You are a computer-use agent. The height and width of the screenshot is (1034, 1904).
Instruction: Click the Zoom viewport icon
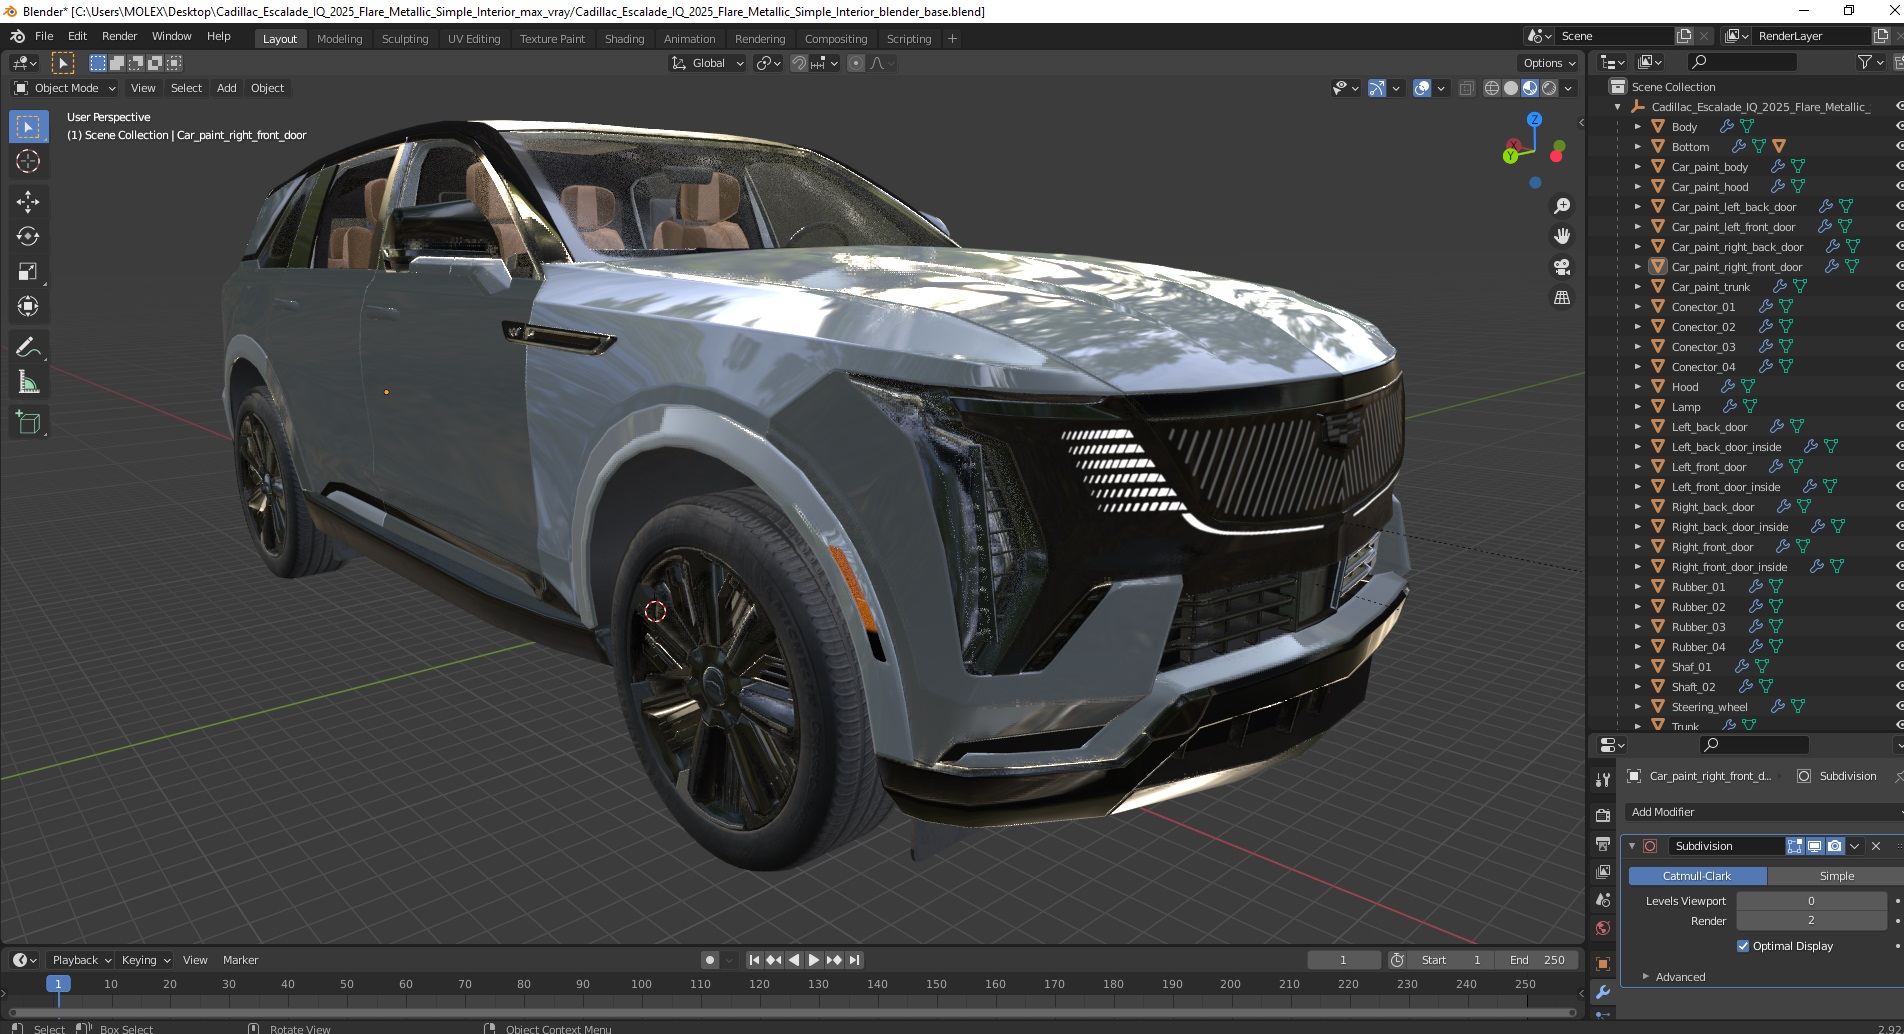point(1561,206)
